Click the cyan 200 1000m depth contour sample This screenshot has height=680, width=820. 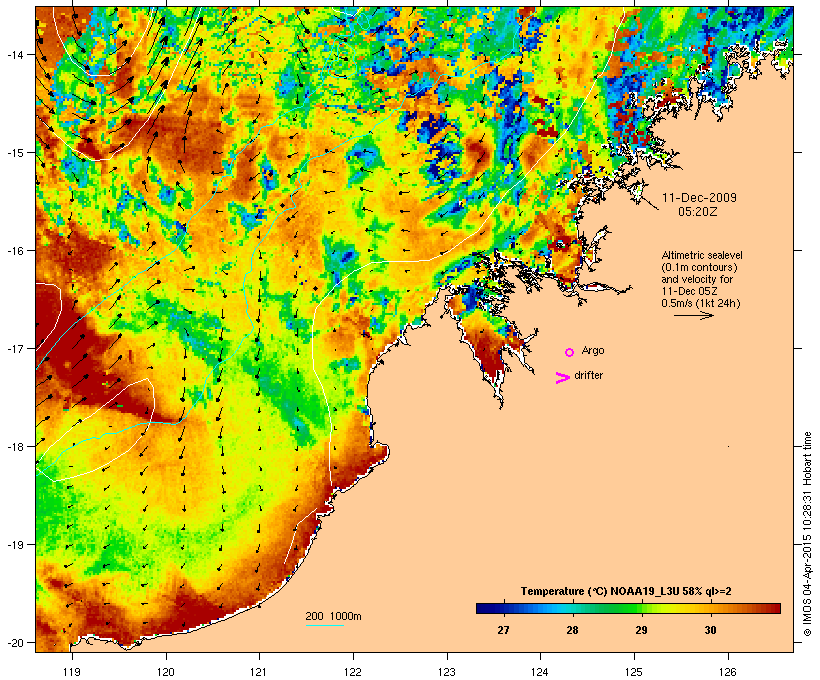[325, 625]
